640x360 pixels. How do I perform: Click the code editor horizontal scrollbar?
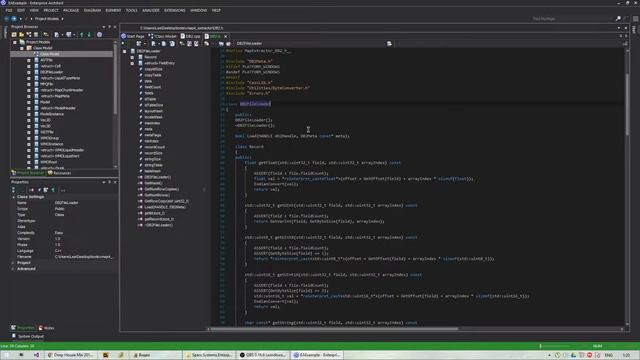click(334, 329)
